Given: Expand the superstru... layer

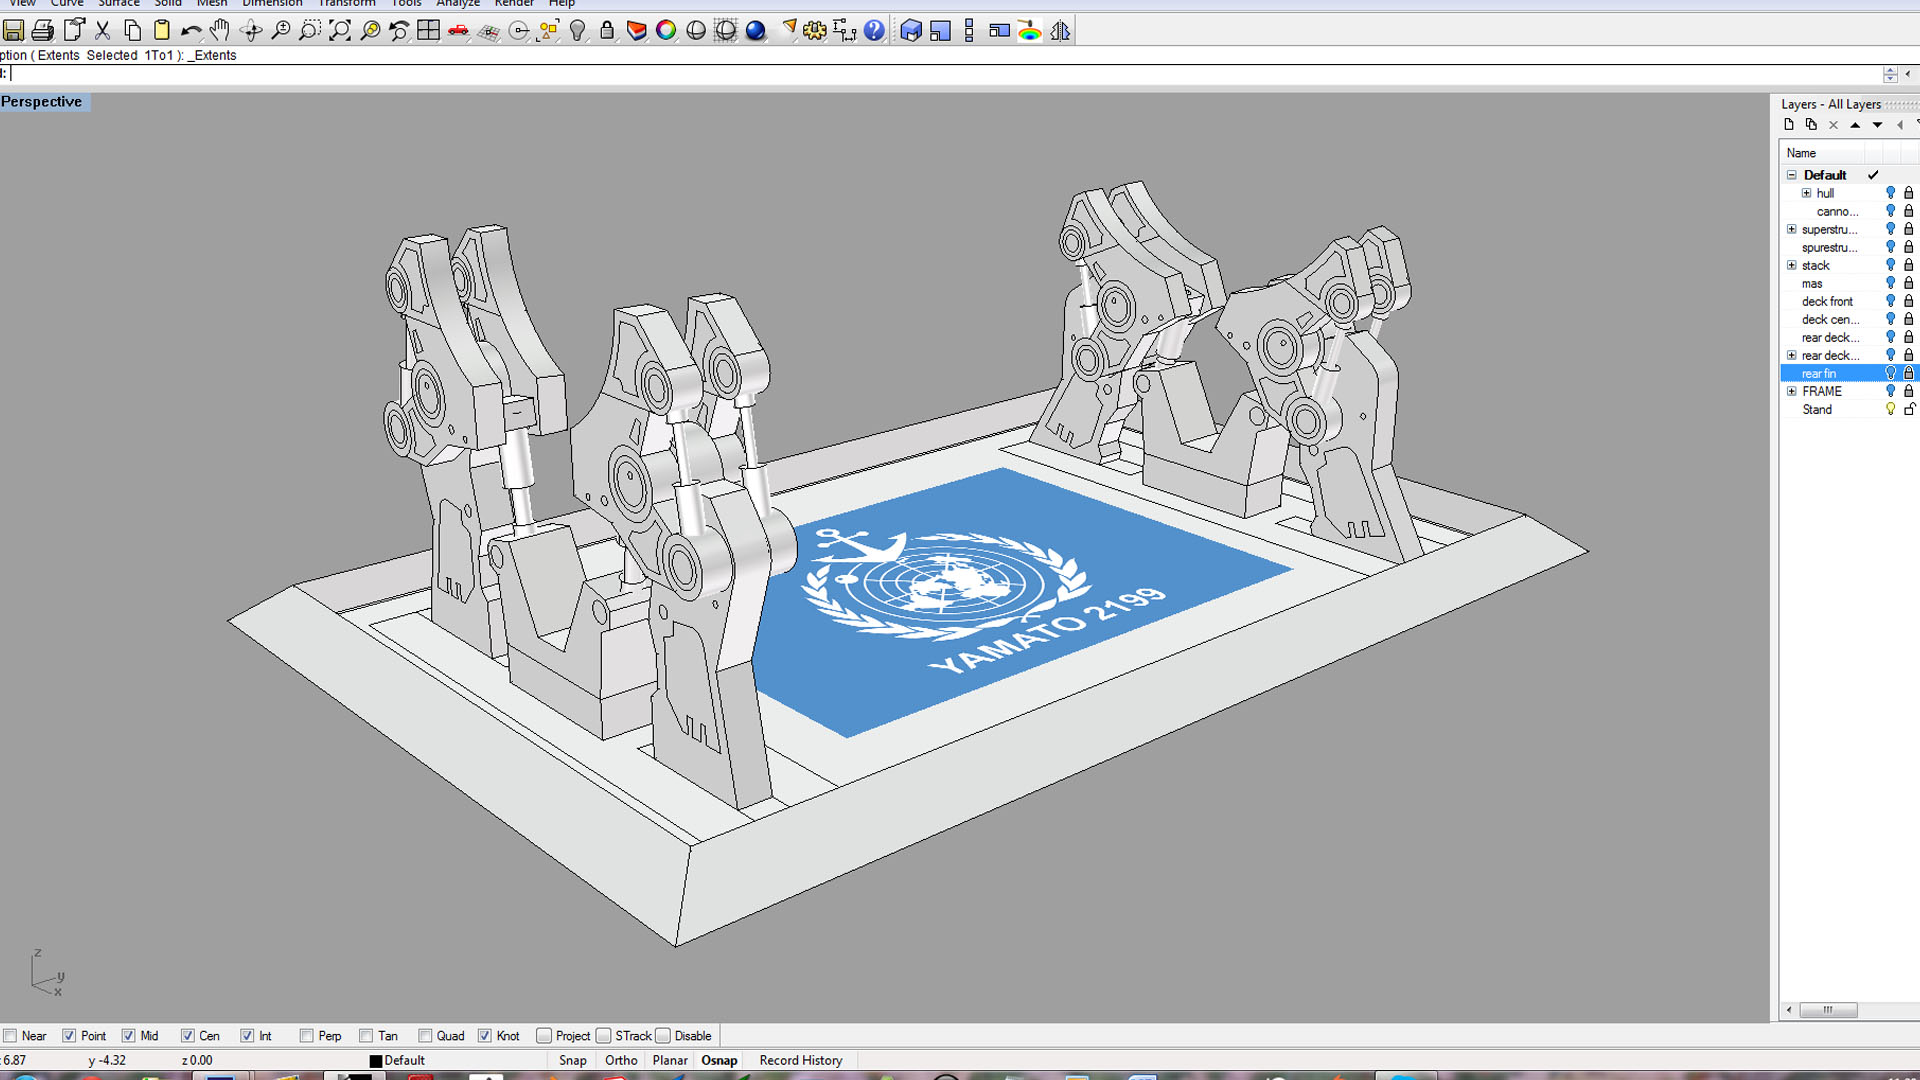Looking at the screenshot, I should pyautogui.click(x=1792, y=229).
